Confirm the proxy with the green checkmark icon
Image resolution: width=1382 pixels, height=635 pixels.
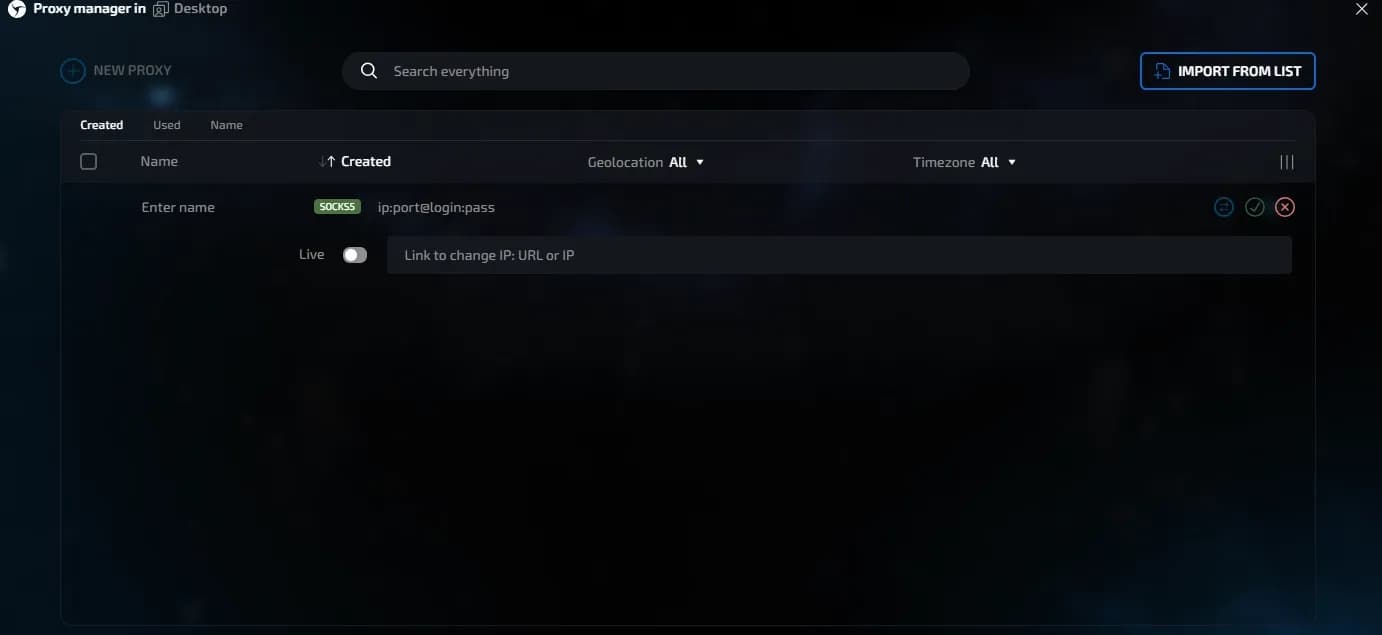(1255, 207)
